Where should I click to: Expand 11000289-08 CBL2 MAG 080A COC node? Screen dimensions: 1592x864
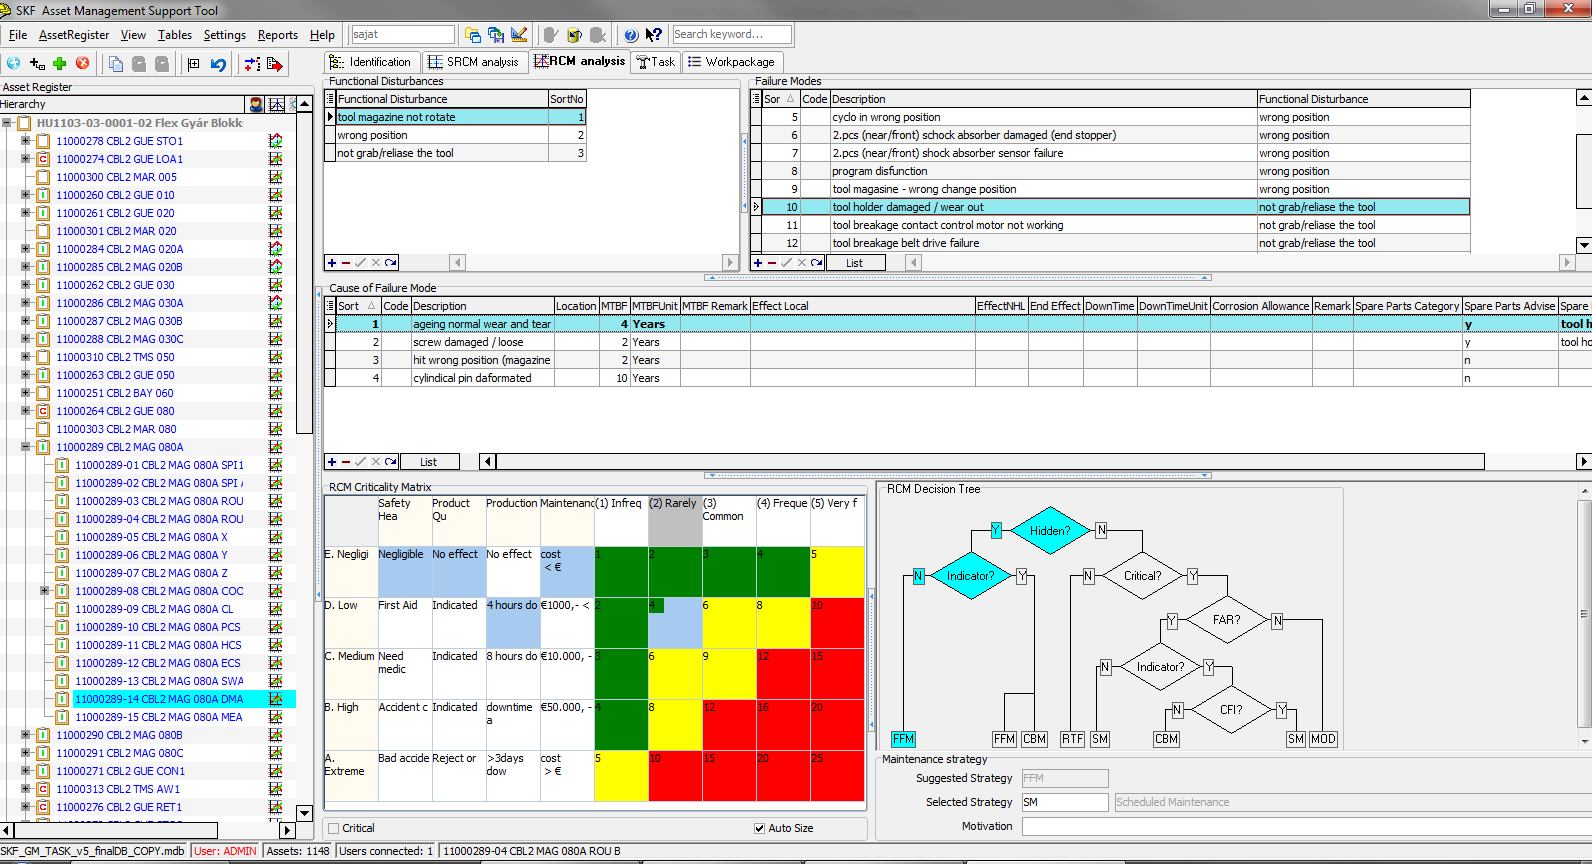click(45, 591)
